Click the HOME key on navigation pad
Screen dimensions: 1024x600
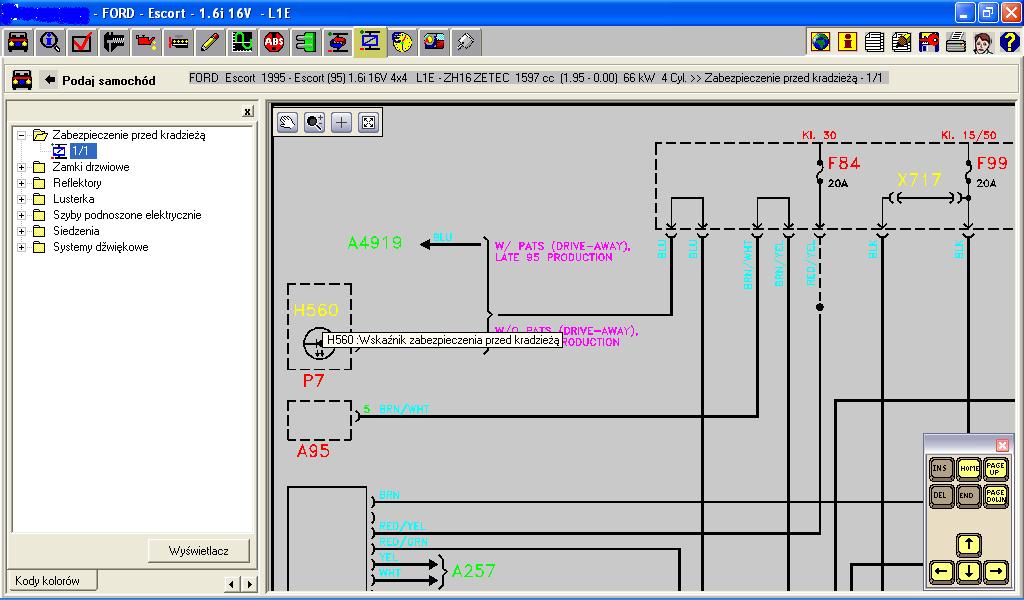click(968, 469)
